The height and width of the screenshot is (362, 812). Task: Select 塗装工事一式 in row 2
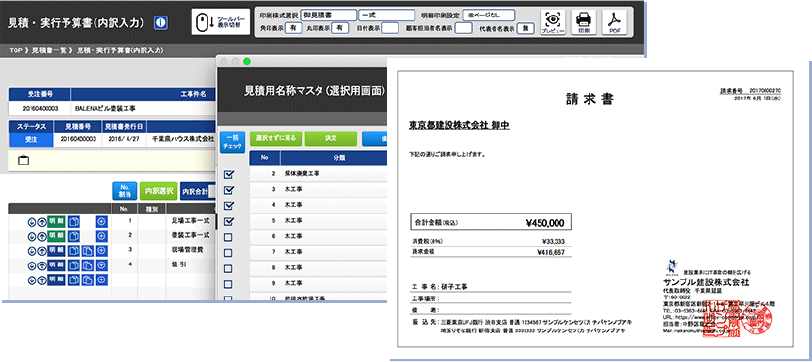[190, 236]
